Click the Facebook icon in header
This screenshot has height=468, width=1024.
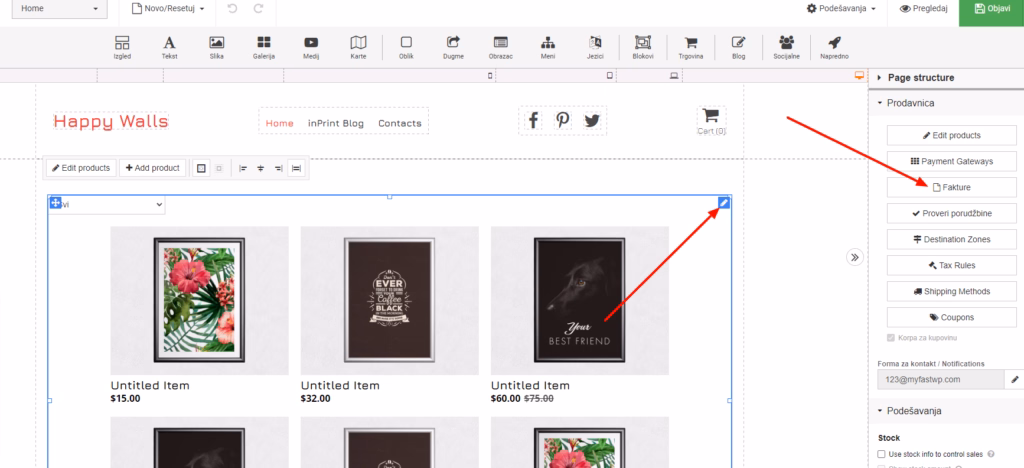click(533, 120)
